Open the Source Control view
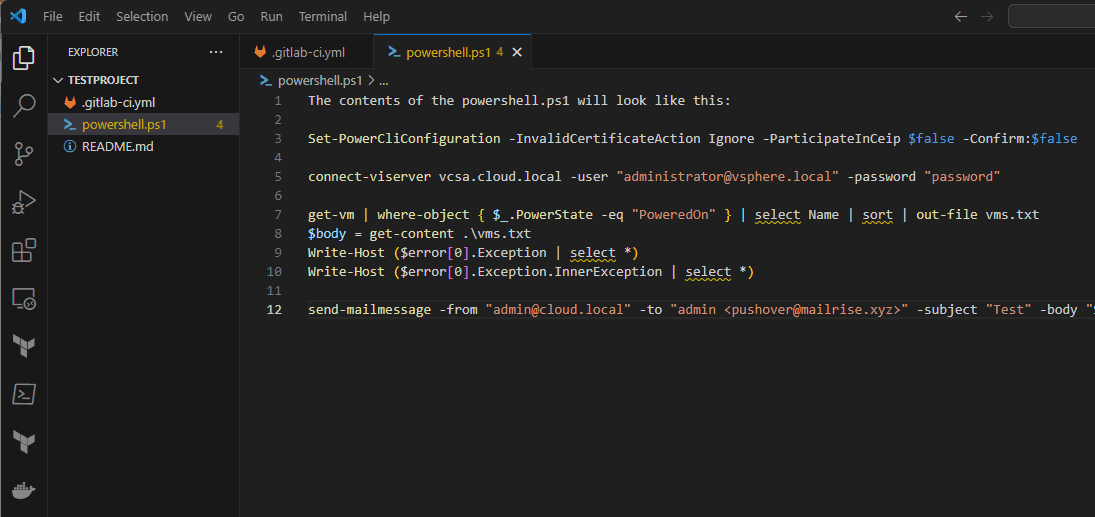This screenshot has height=517, width=1095. pos(23,153)
